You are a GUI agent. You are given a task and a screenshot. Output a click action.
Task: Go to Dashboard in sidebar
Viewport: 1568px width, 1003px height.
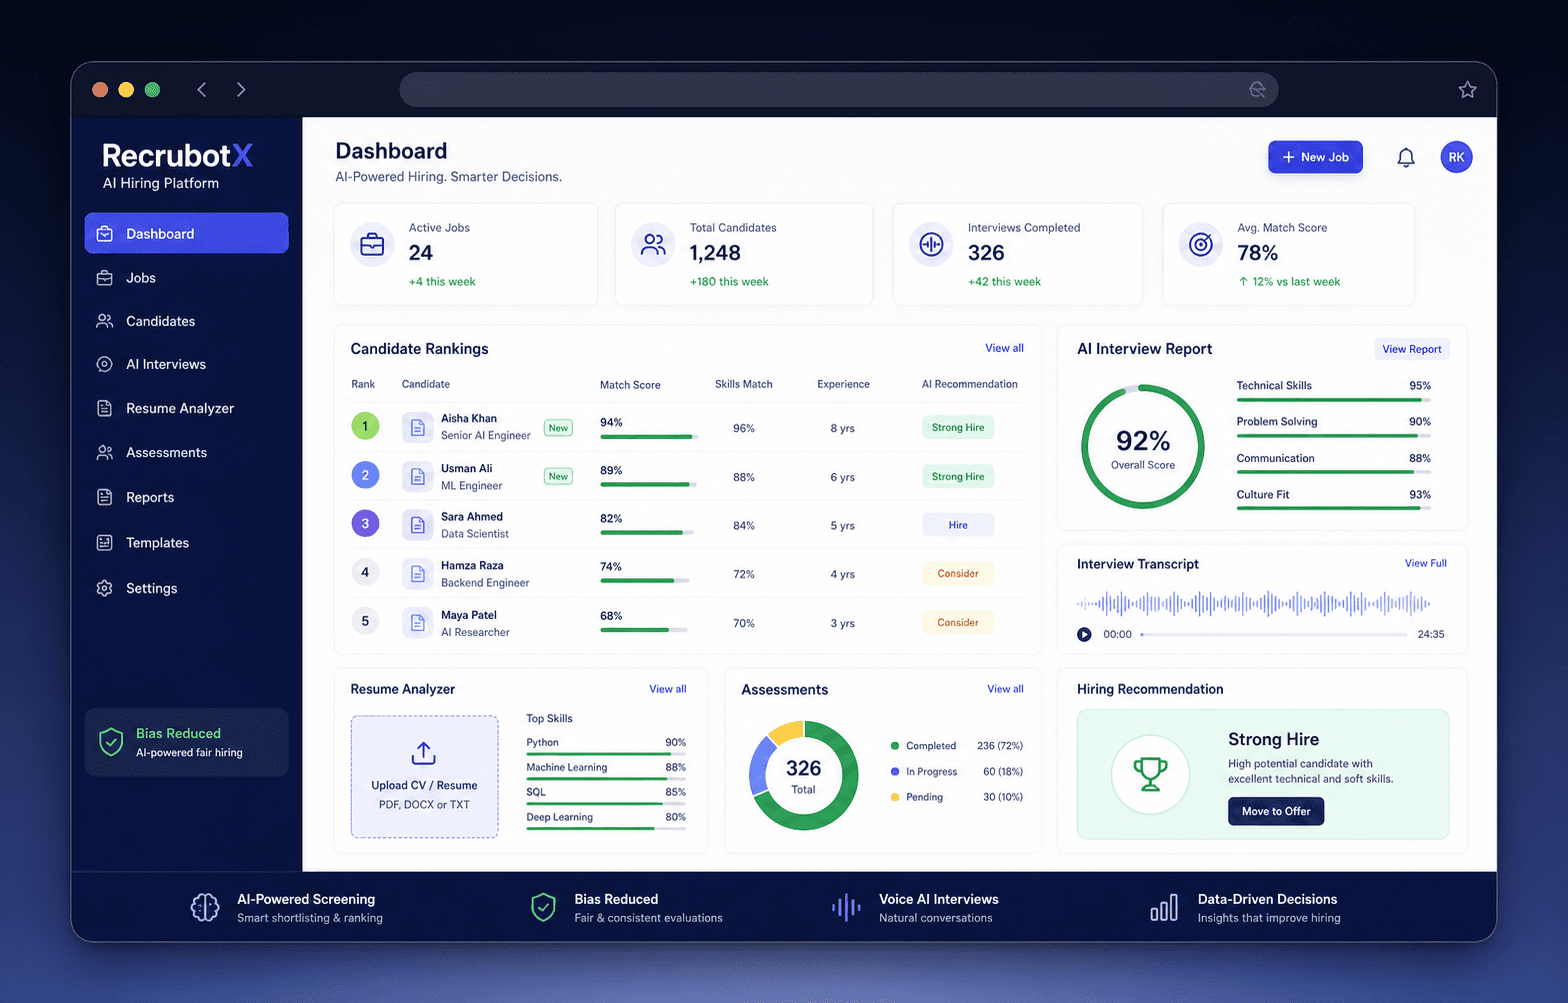click(x=186, y=233)
